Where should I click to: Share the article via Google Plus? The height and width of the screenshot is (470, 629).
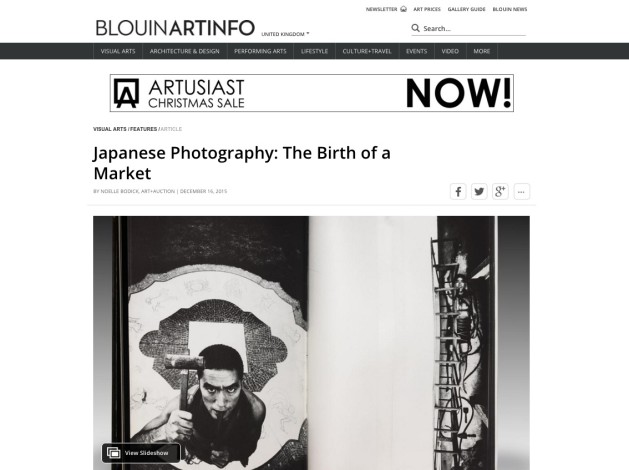click(500, 192)
